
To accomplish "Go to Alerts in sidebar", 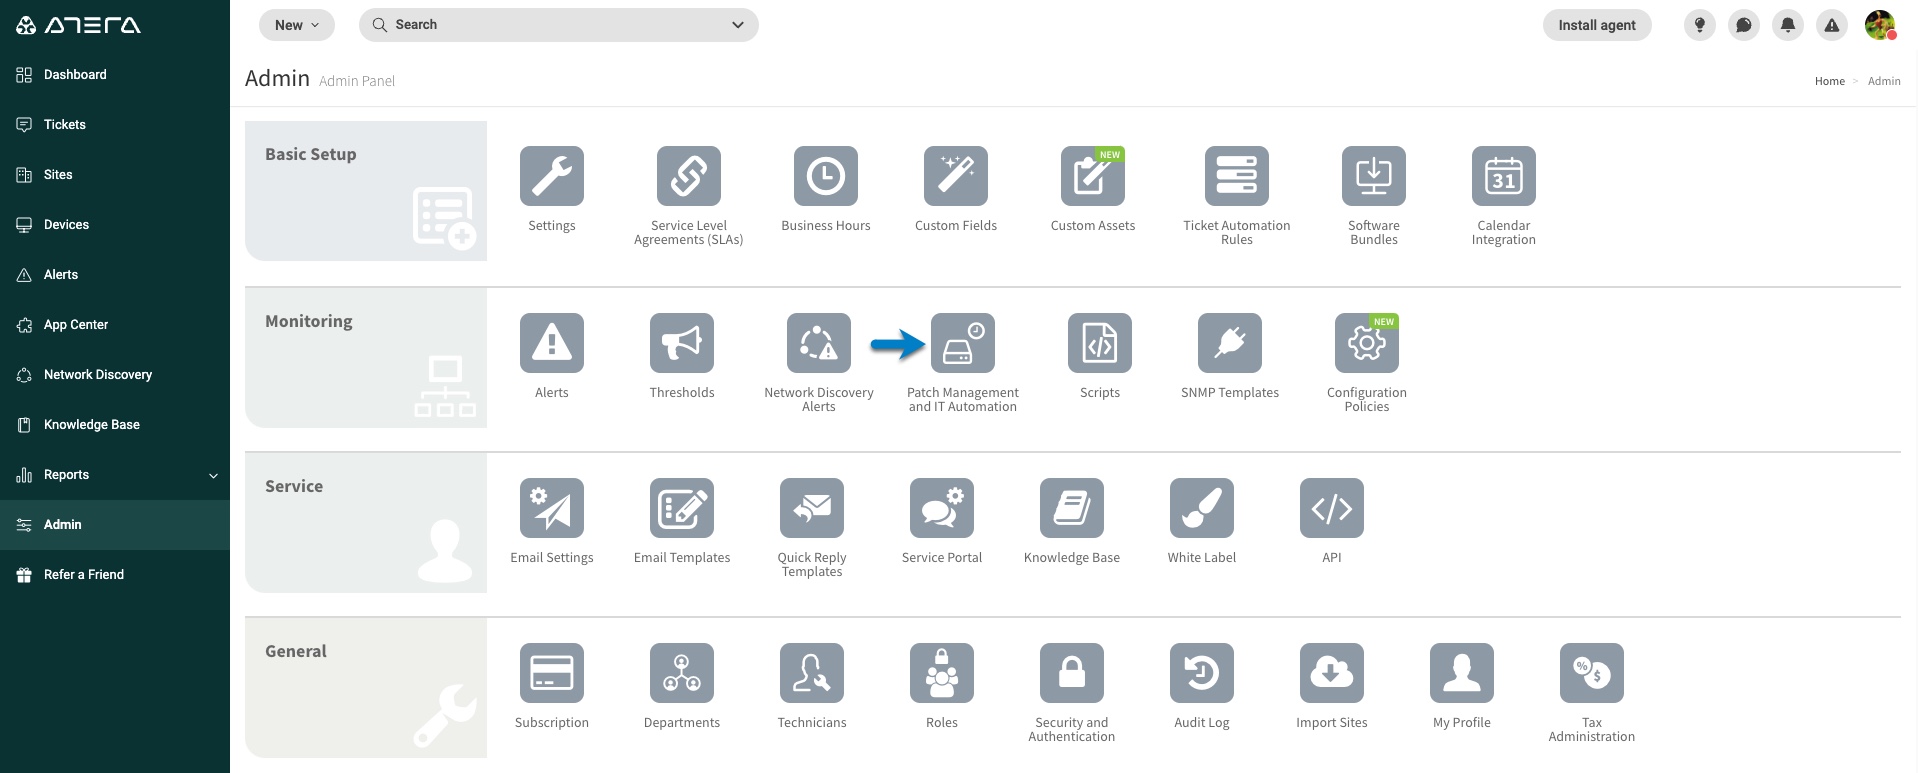I will click(x=115, y=275).
